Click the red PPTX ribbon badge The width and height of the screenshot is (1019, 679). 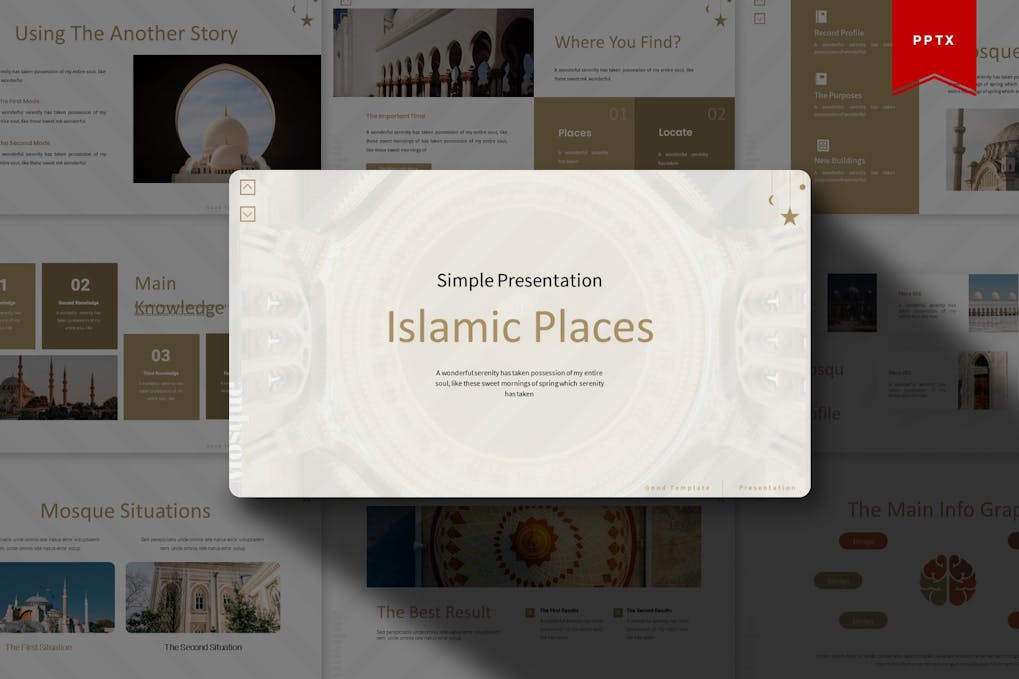click(935, 40)
